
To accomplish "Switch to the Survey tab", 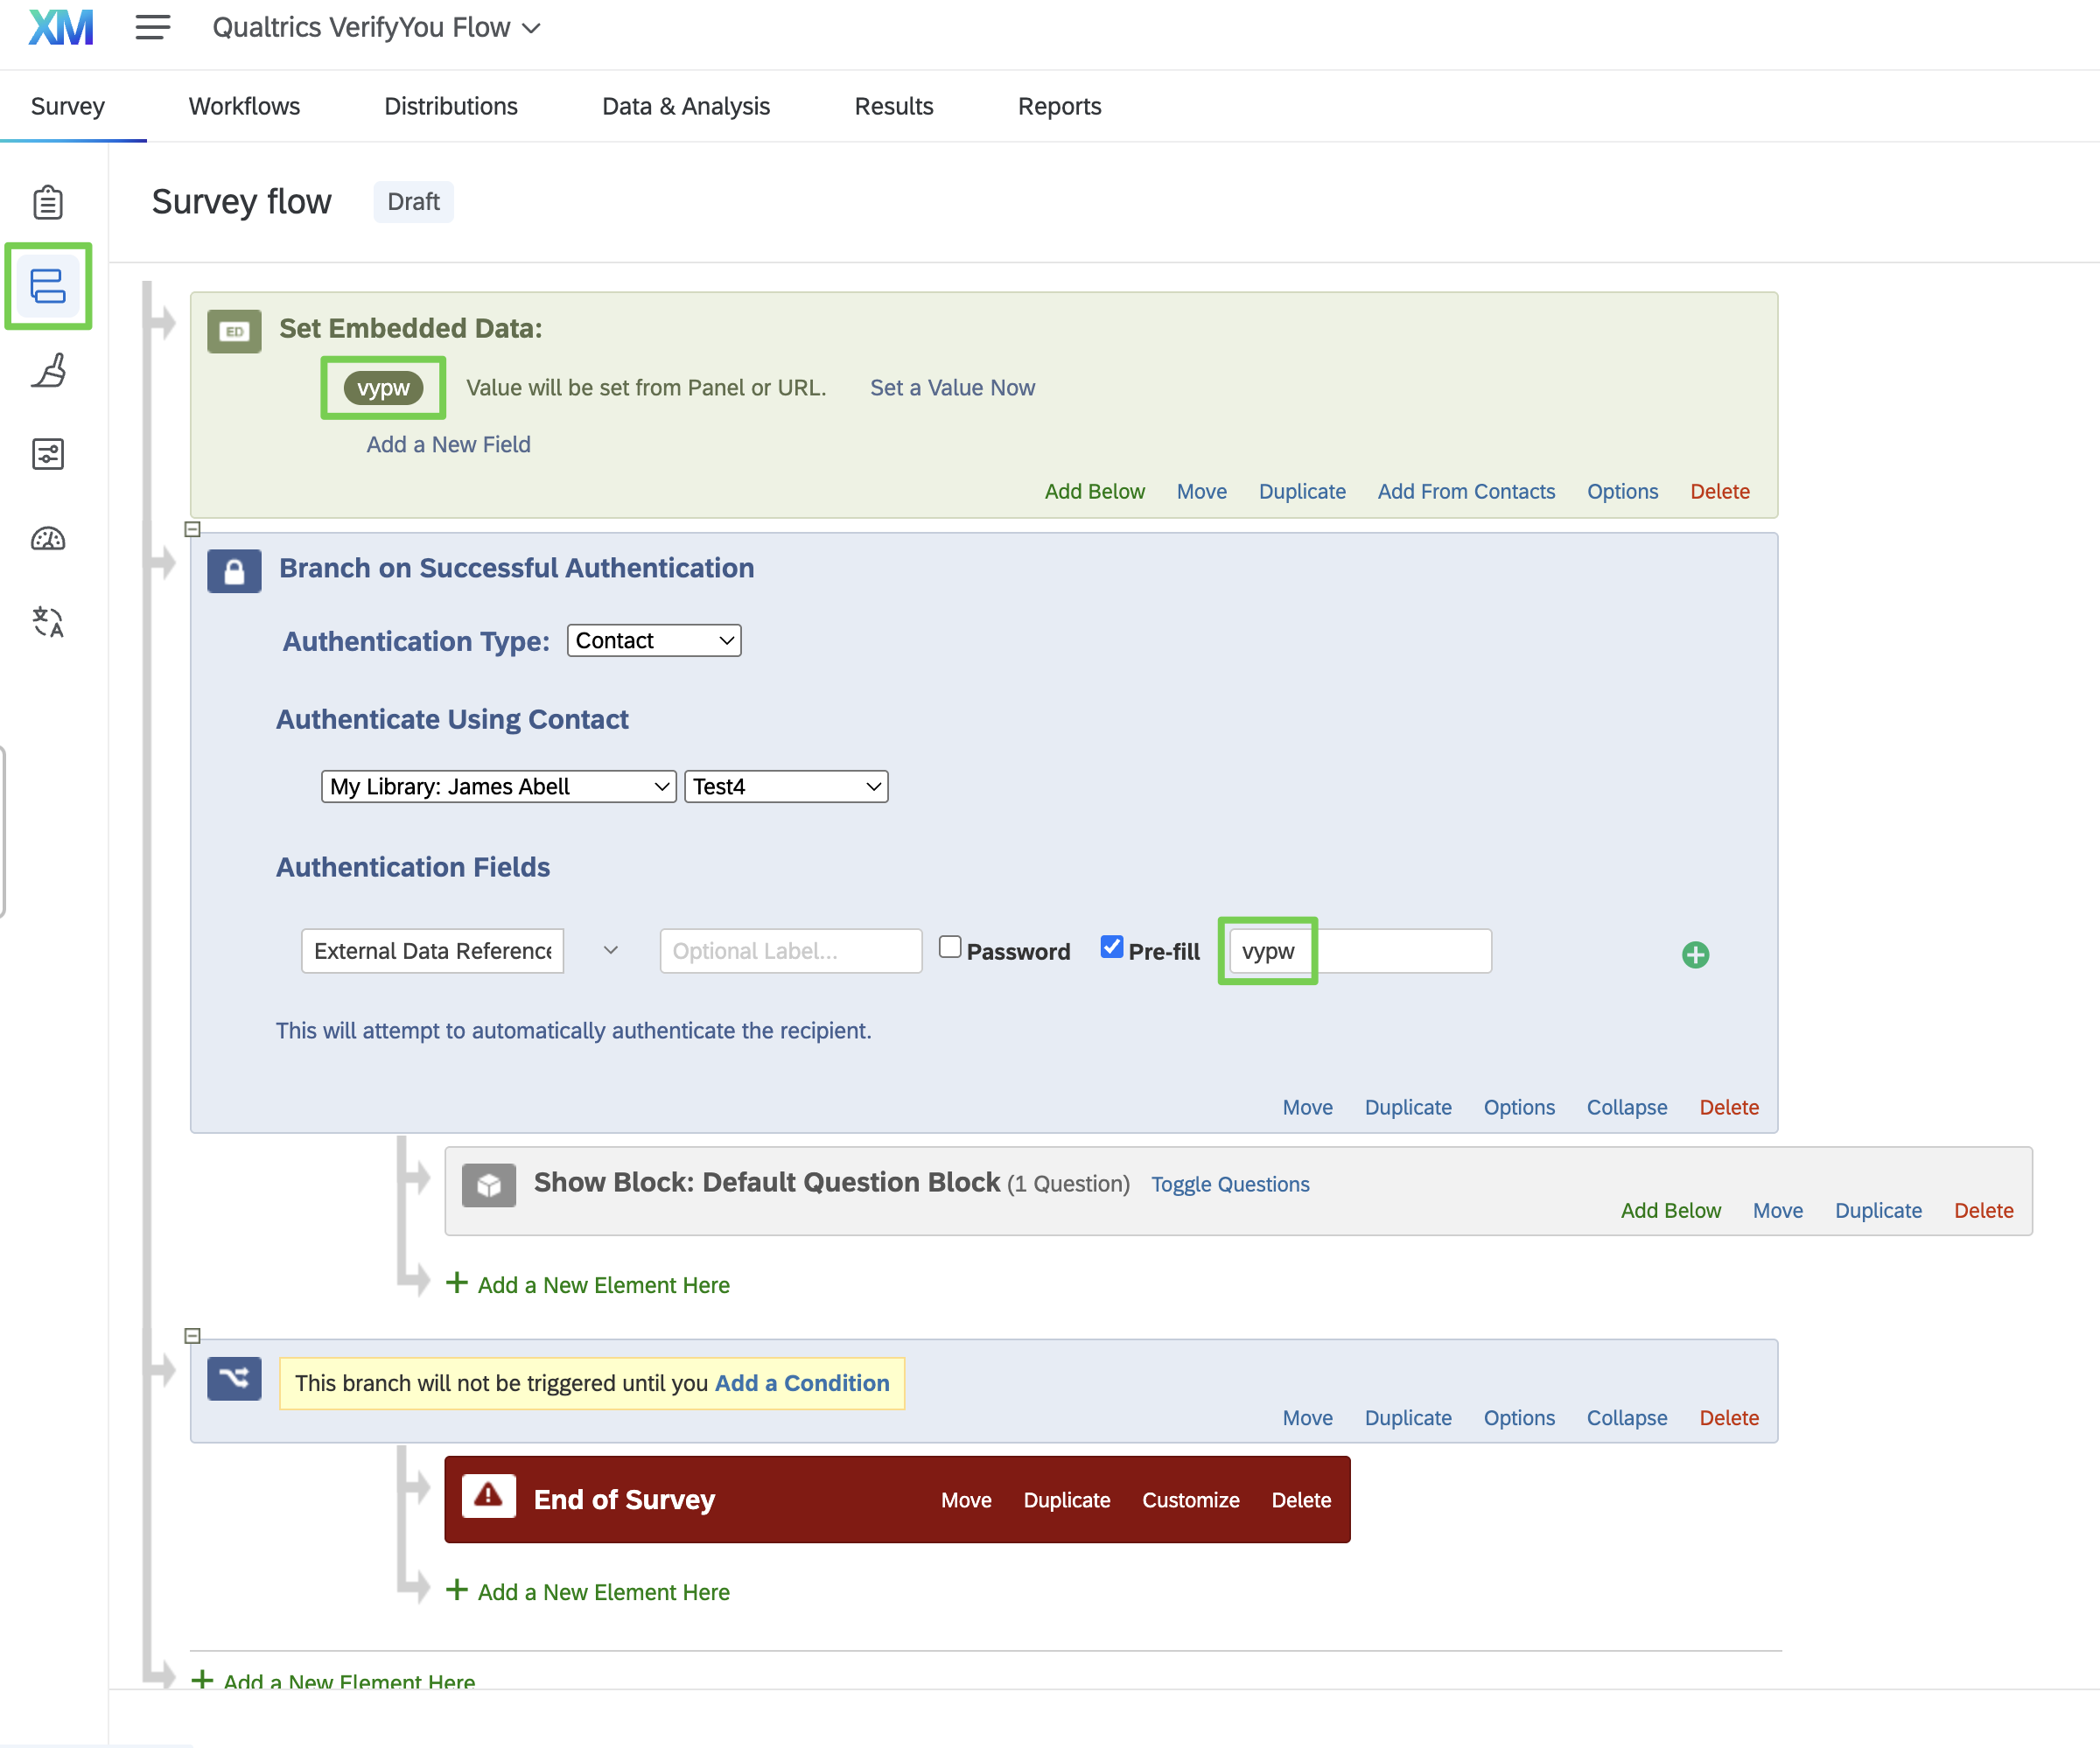I will click(67, 106).
